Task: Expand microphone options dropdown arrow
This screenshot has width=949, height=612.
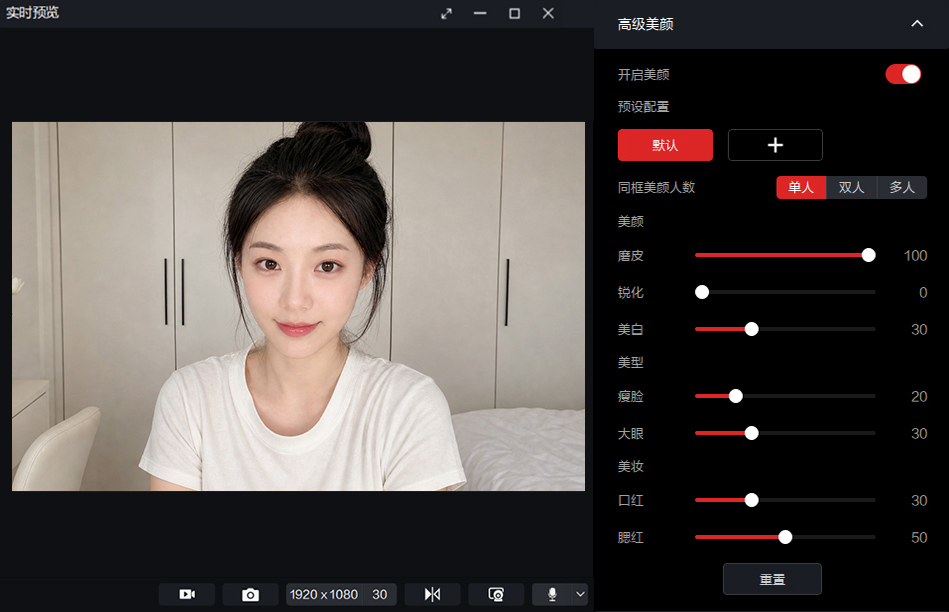Action: pyautogui.click(x=580, y=594)
